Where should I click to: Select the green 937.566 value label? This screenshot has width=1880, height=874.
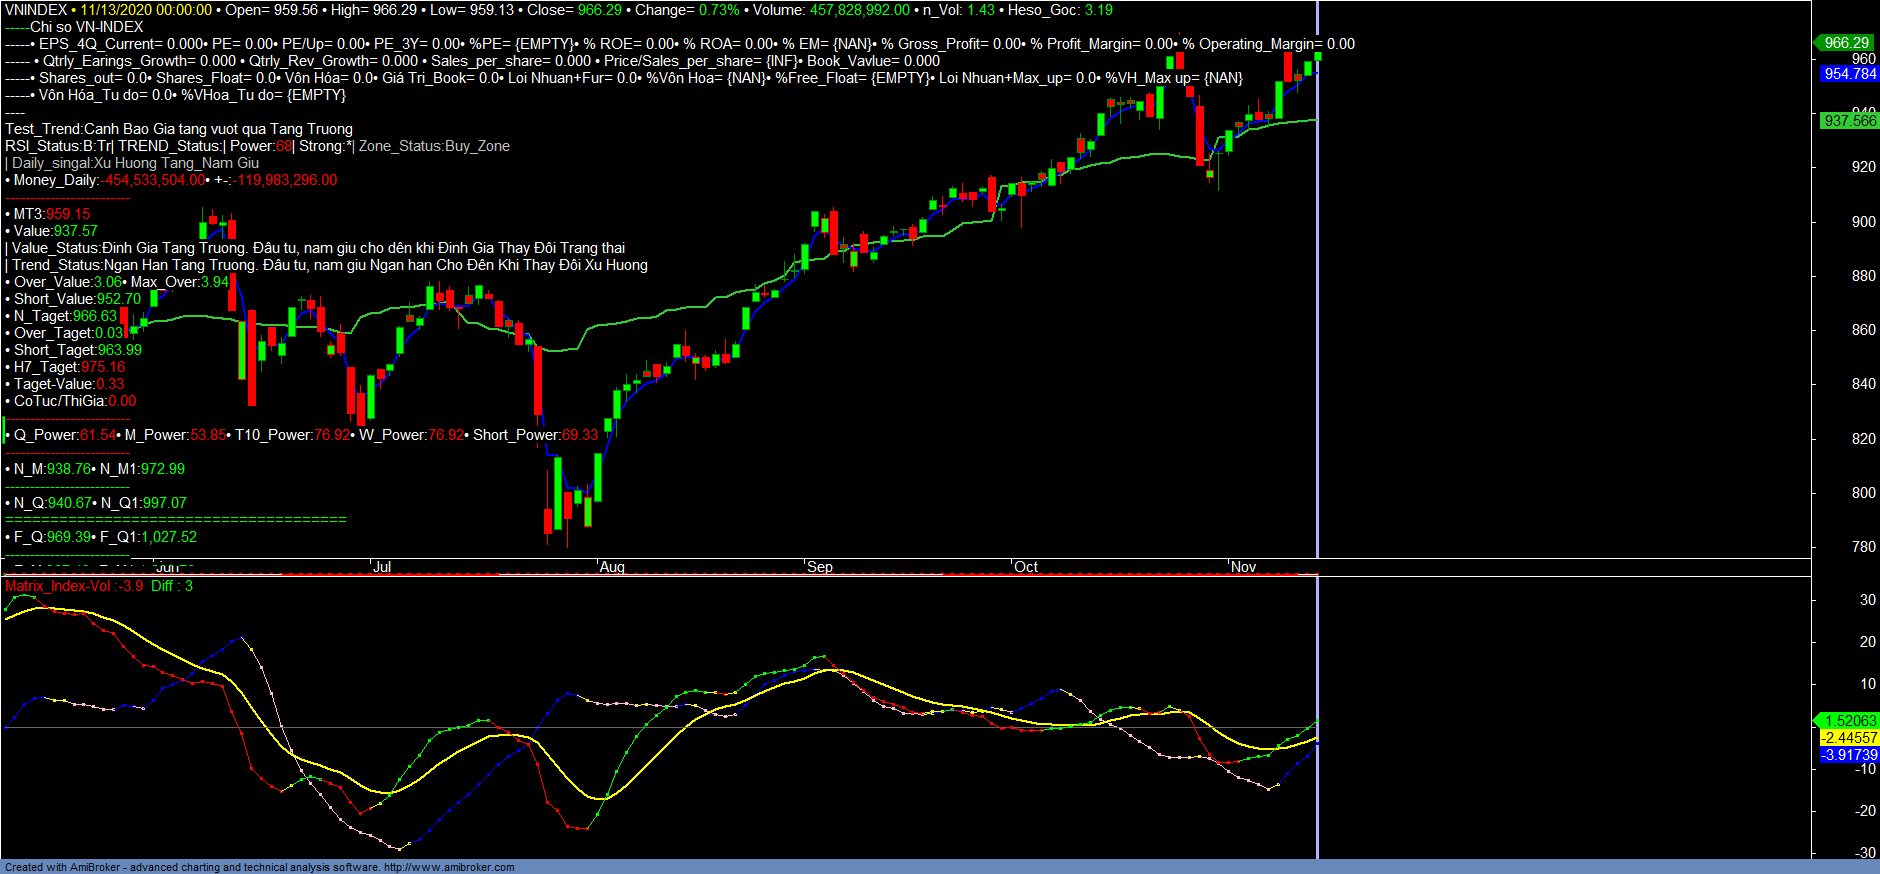click(x=1849, y=121)
